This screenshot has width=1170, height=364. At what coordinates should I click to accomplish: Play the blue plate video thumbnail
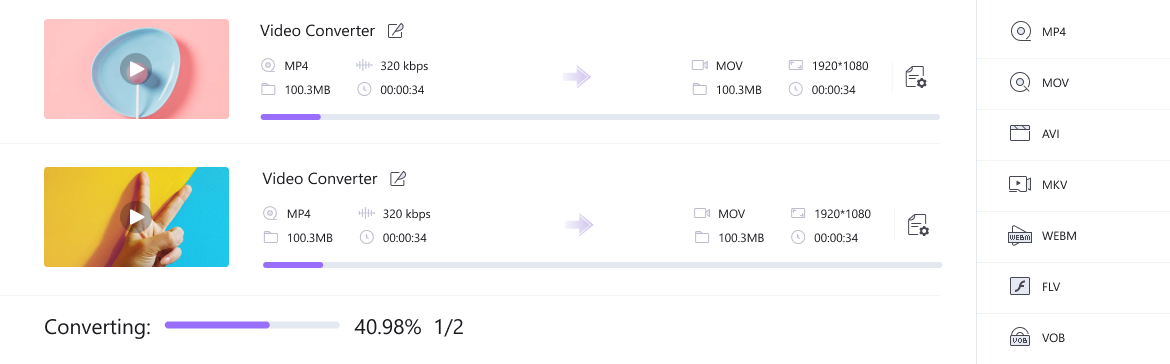[x=136, y=69]
